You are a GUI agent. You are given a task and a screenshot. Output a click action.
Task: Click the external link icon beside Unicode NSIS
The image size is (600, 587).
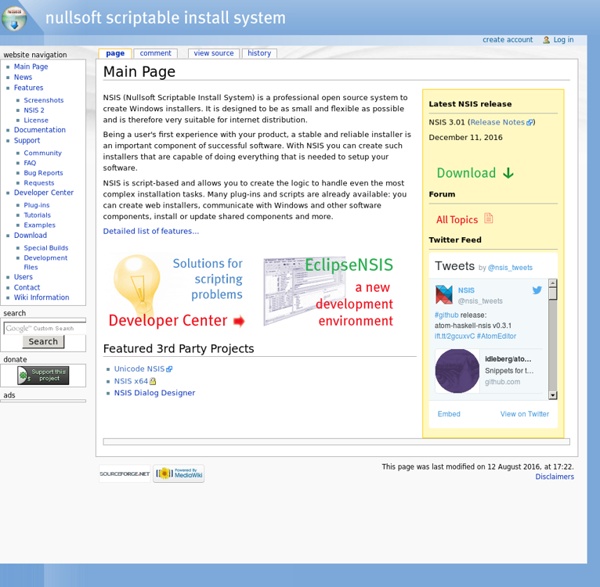click(170, 369)
